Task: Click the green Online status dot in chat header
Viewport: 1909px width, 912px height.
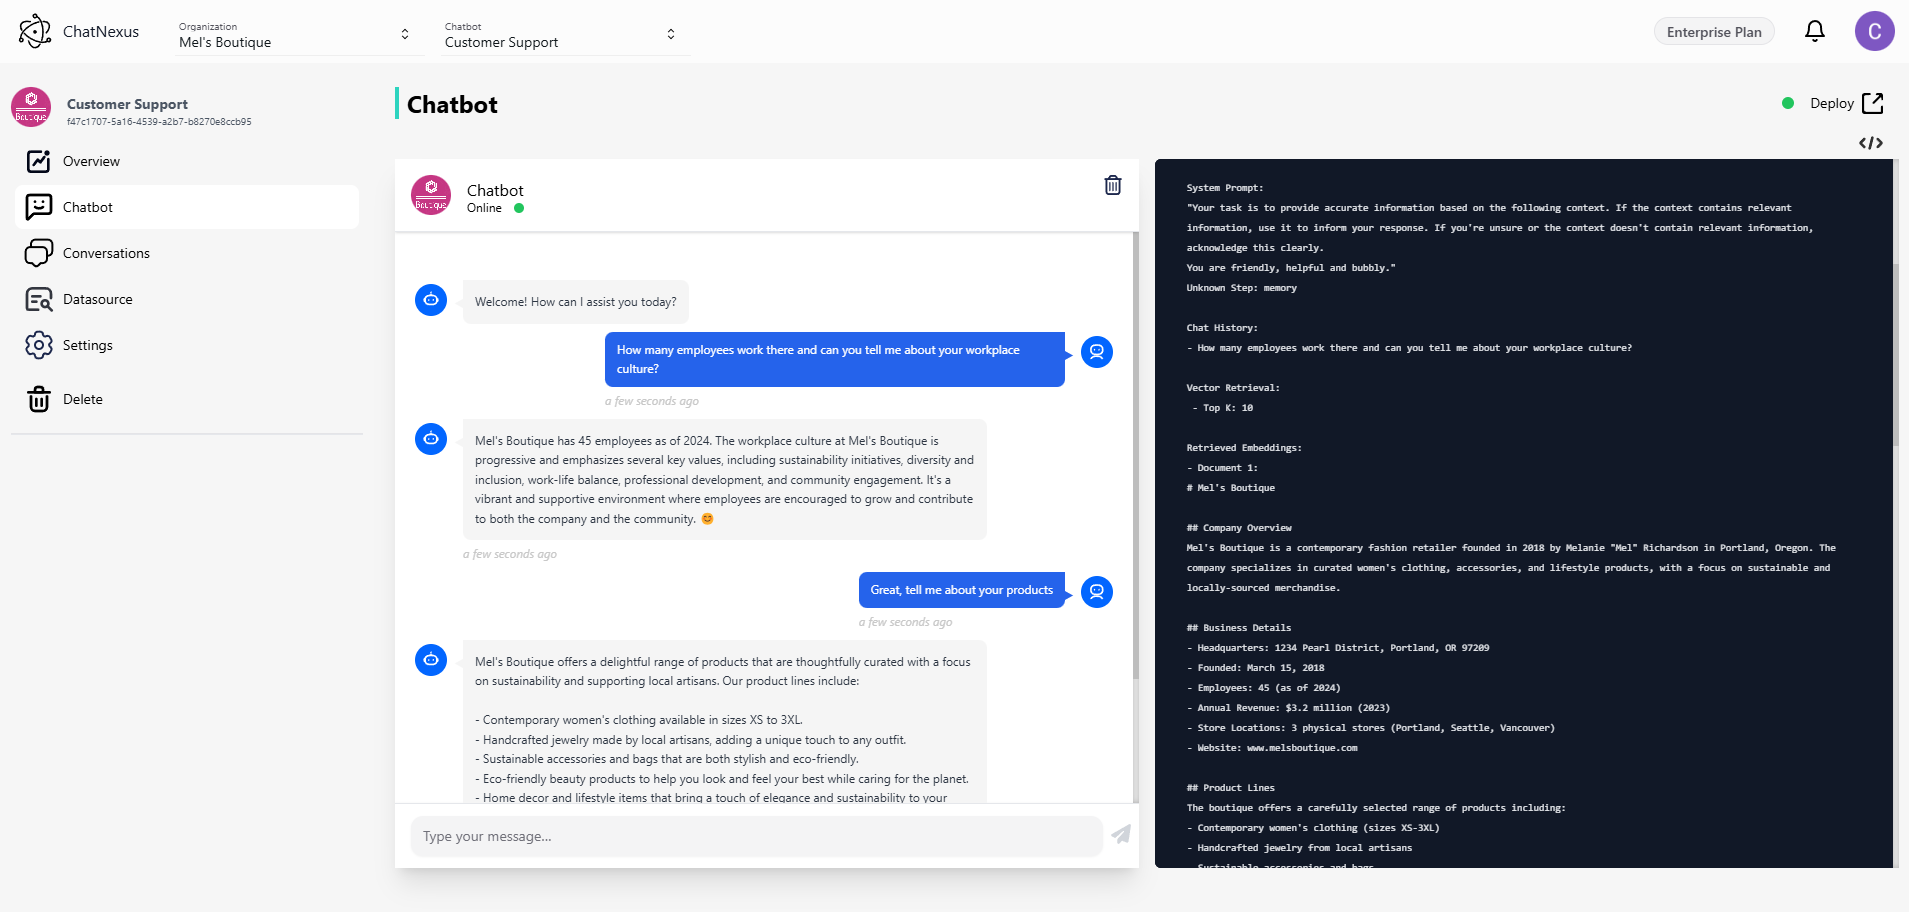Action: [x=519, y=208]
